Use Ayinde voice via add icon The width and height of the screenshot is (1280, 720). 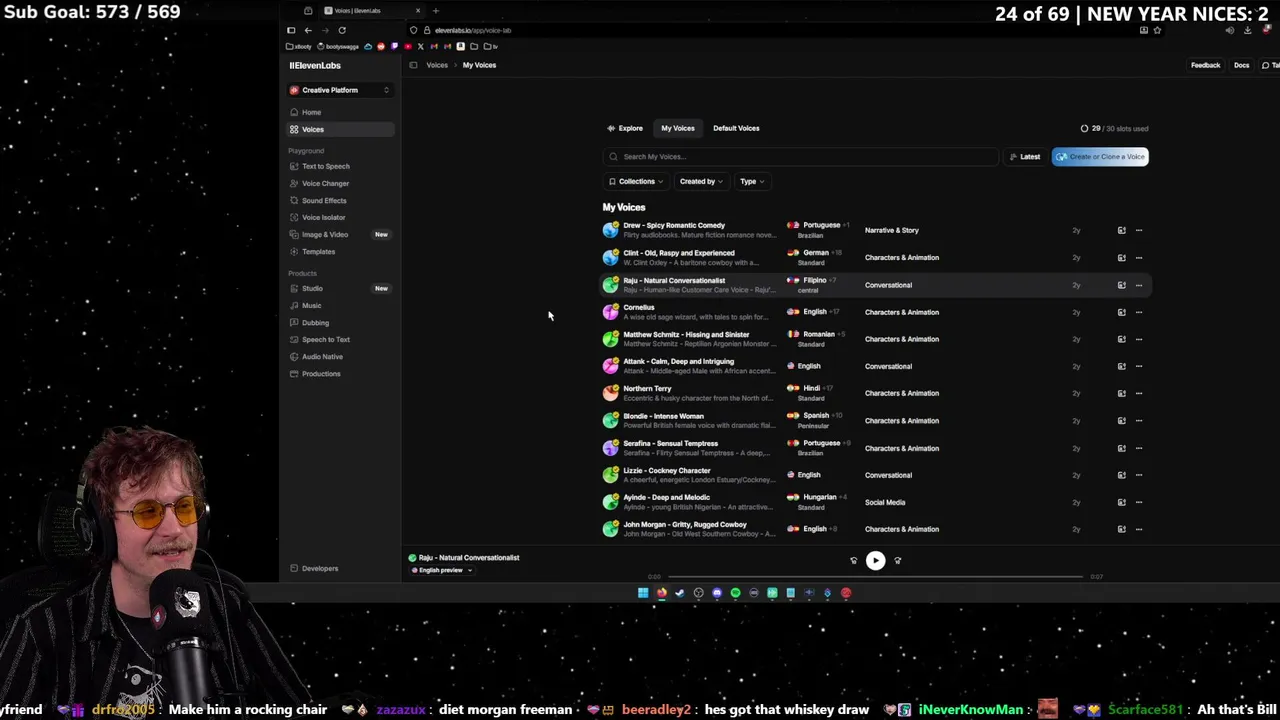coord(1121,502)
